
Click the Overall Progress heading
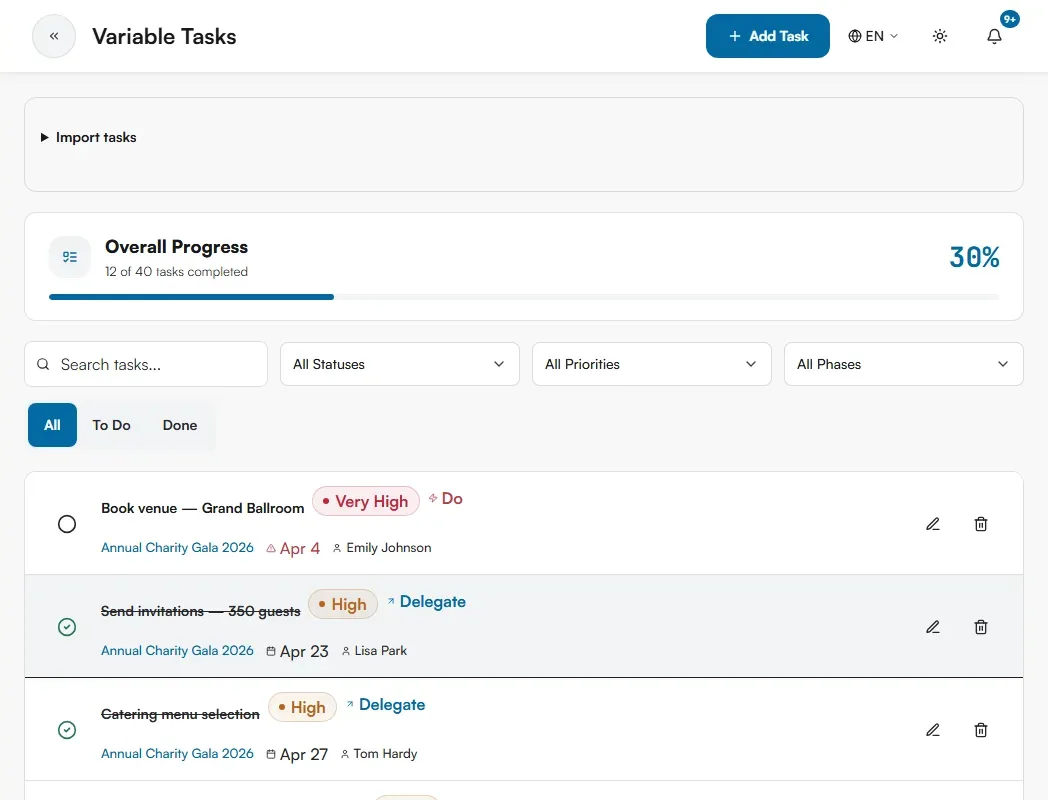click(x=176, y=247)
